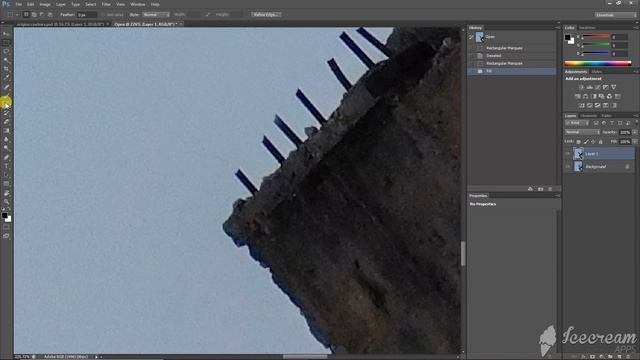Viewport: 640px width, 360px height.
Task: Set history brush source to Open snapshot
Action: click(471, 37)
